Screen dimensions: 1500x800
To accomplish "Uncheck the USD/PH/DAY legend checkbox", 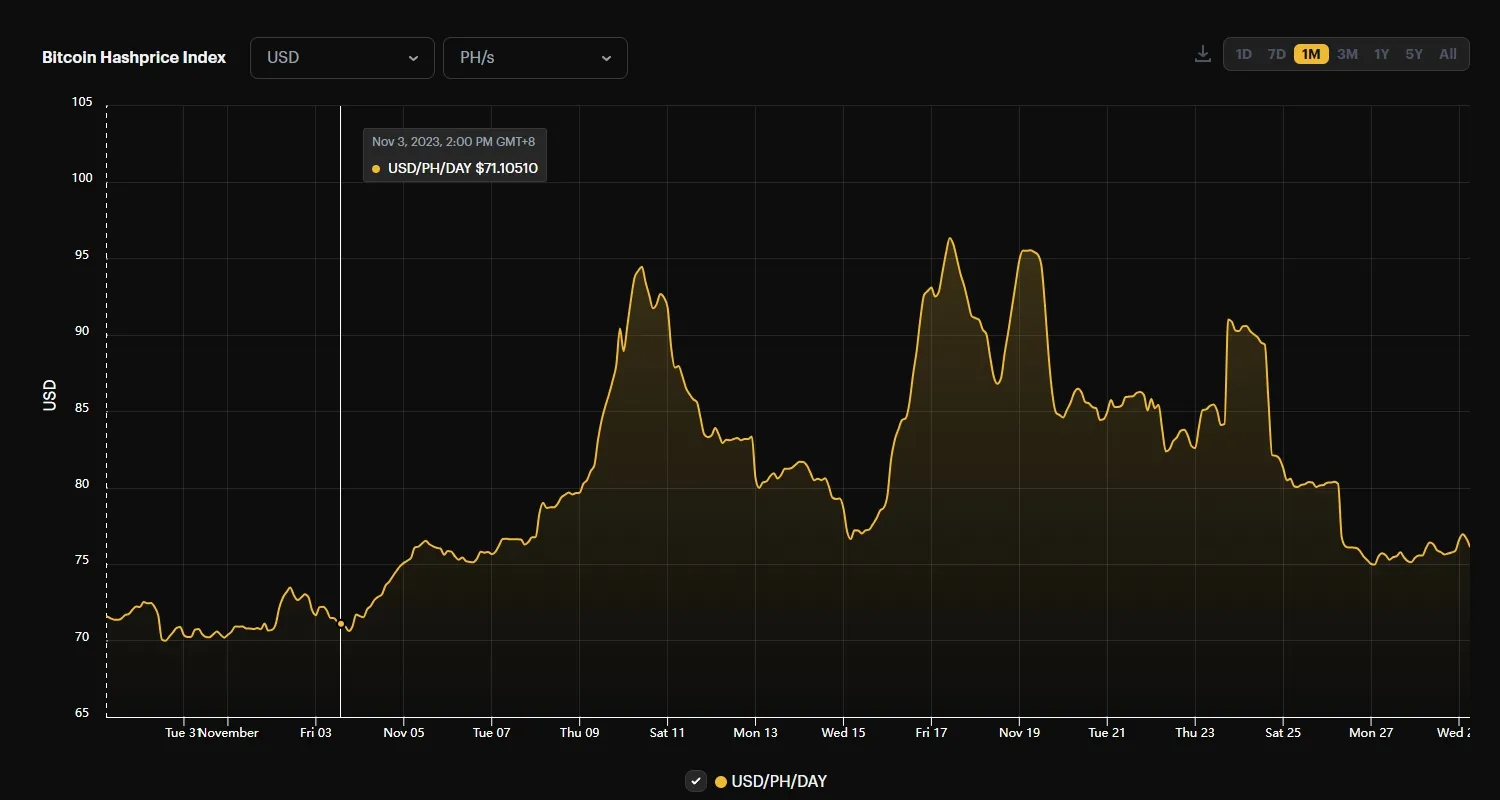I will 695,781.
